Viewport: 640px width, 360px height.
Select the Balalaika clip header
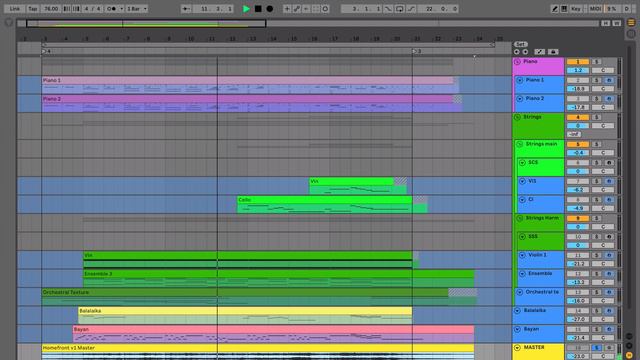click(x=245, y=311)
